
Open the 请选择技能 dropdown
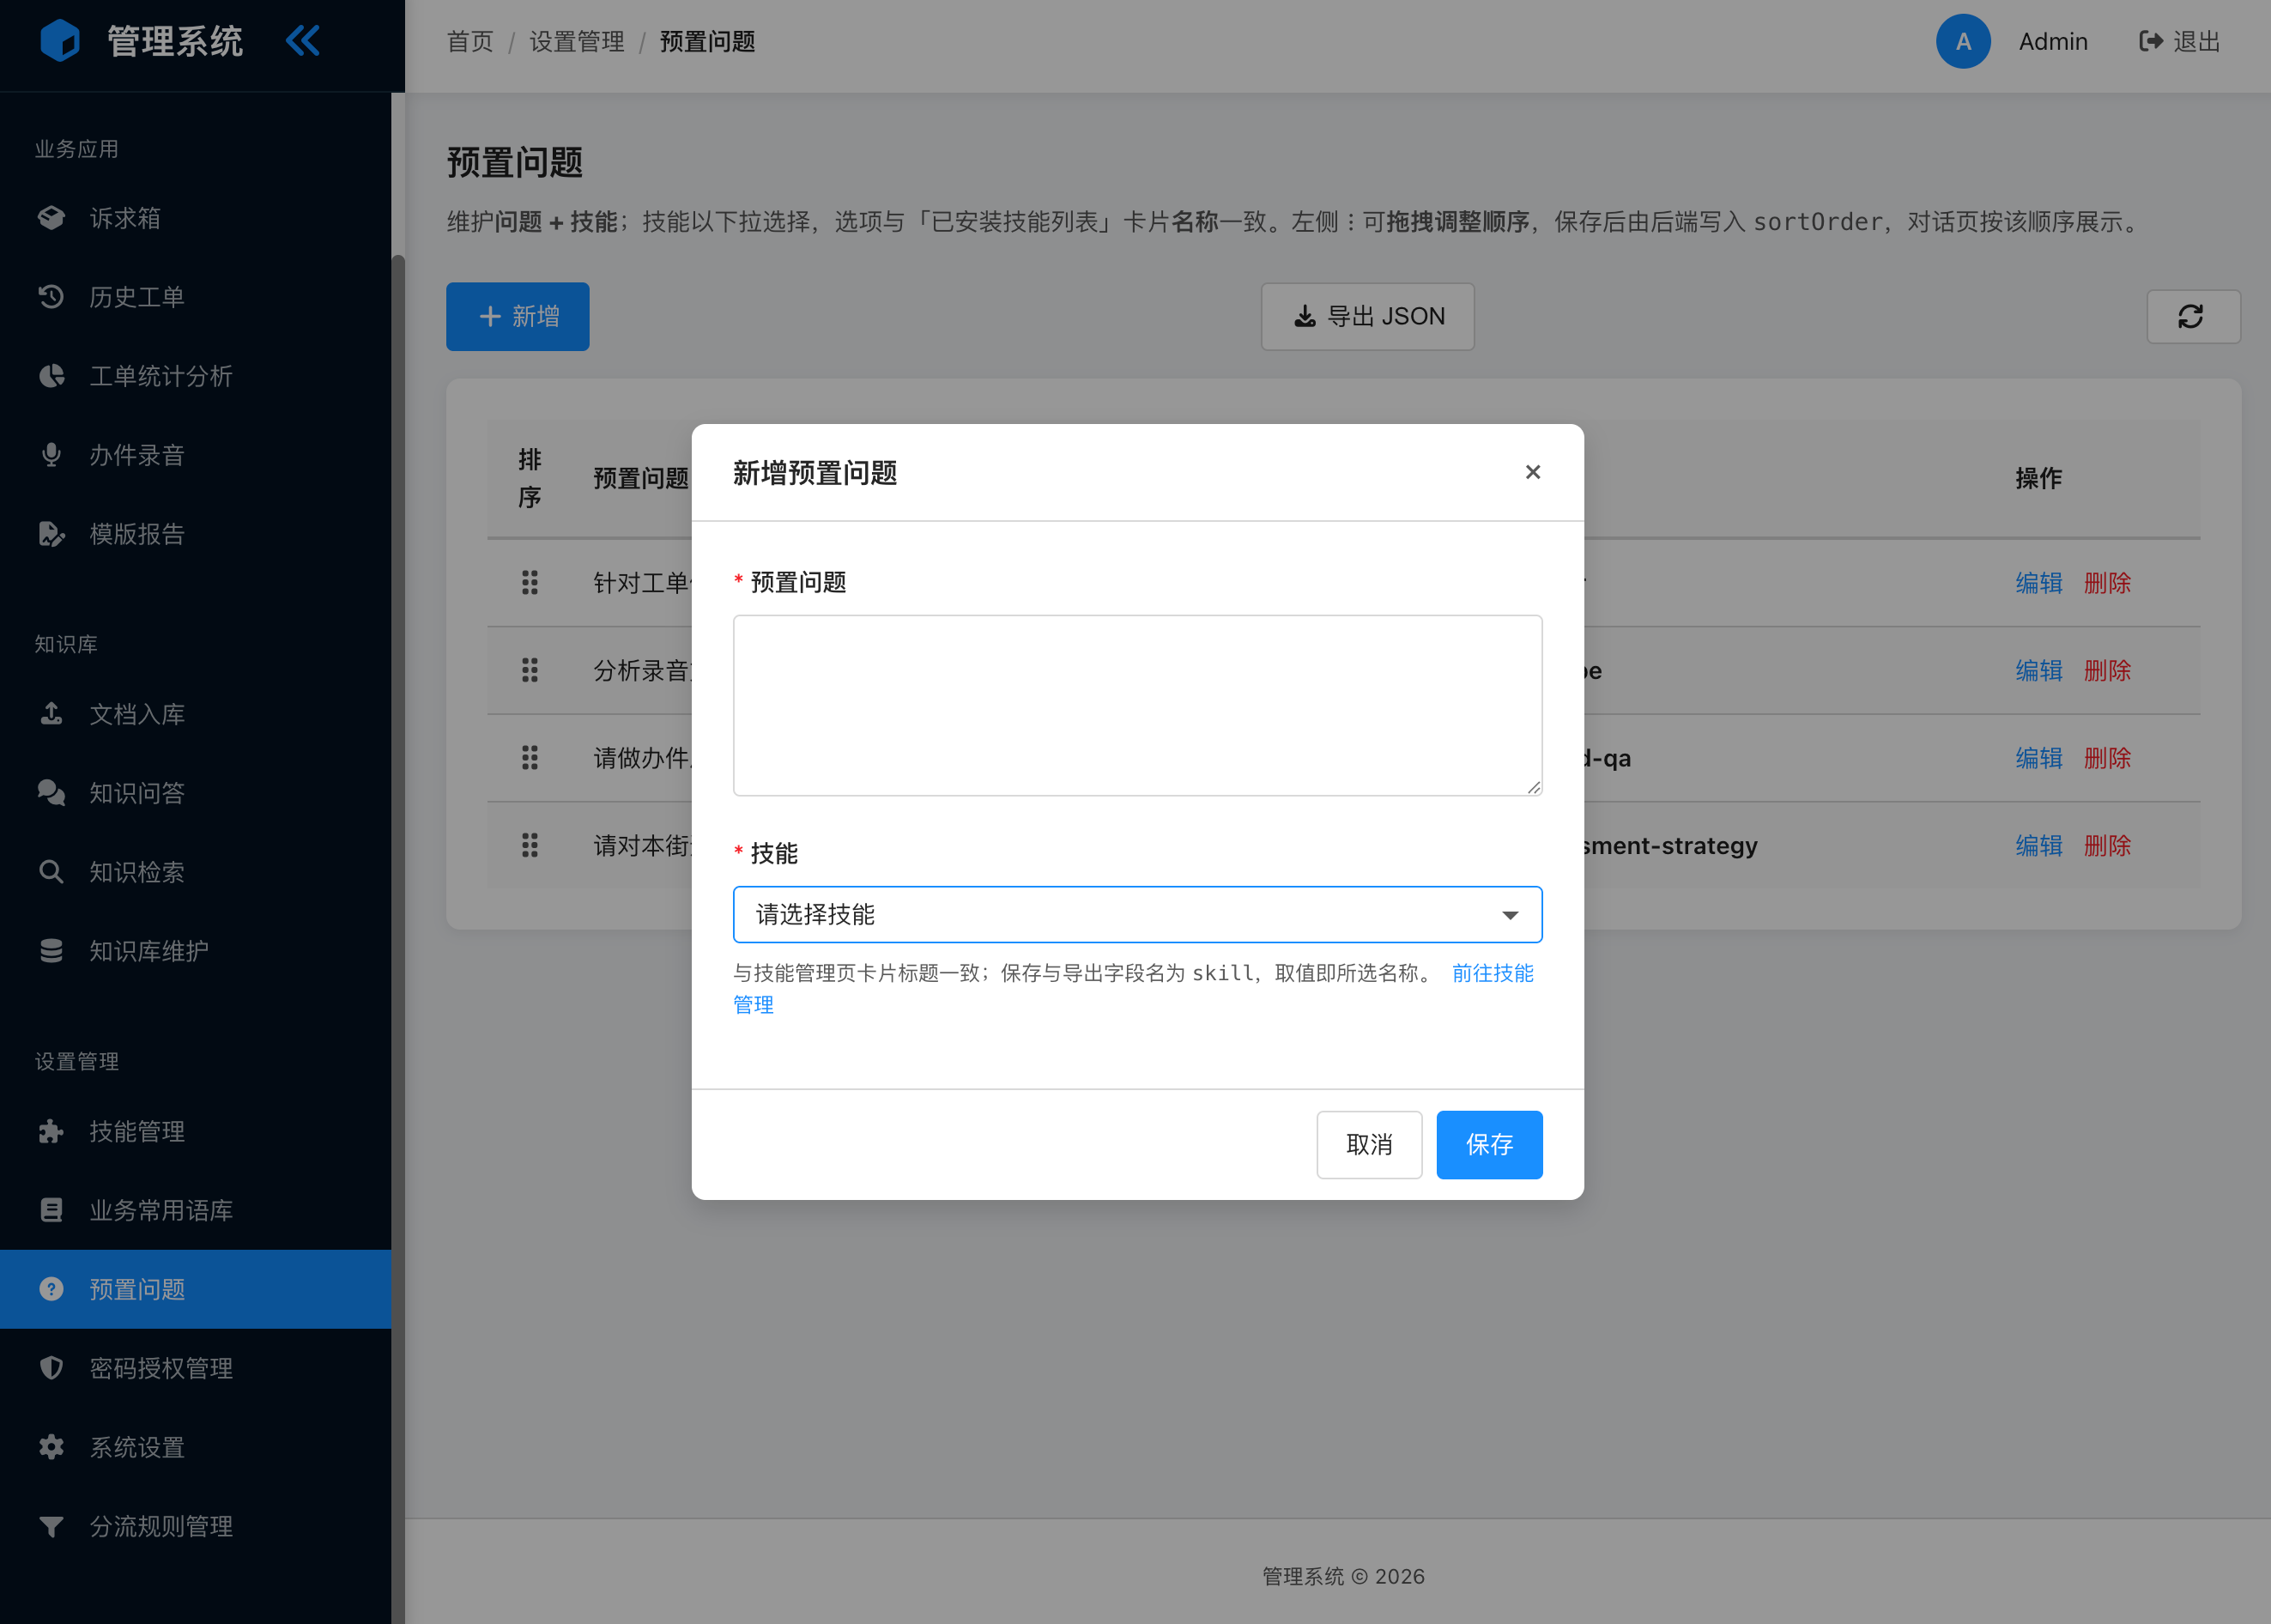pos(1138,914)
